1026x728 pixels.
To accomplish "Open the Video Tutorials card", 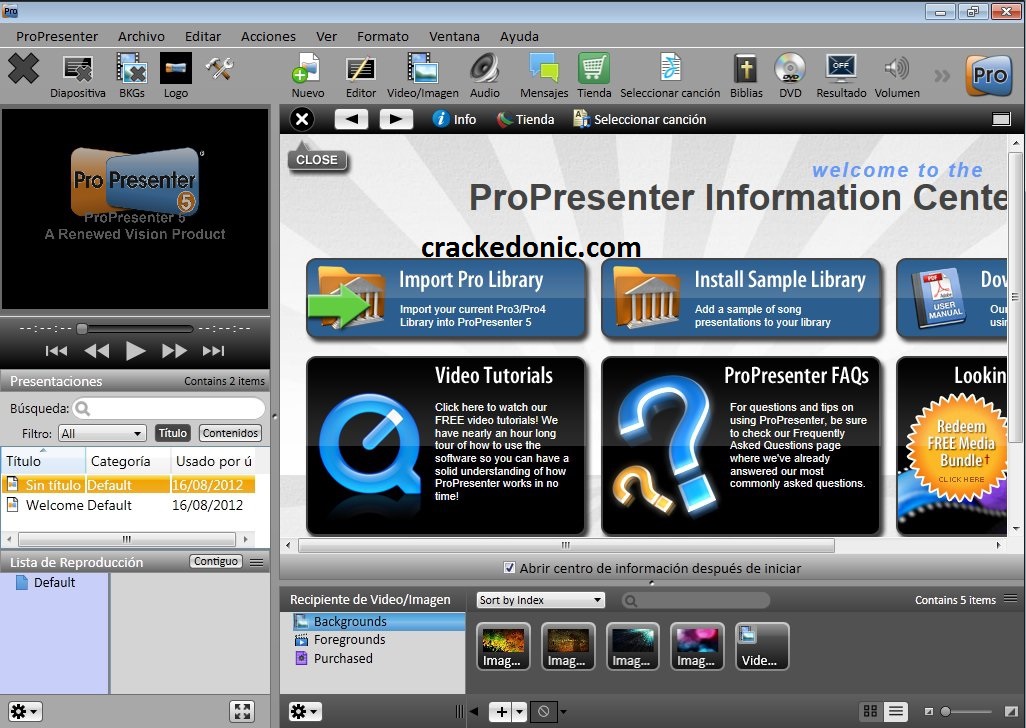I will [446, 445].
